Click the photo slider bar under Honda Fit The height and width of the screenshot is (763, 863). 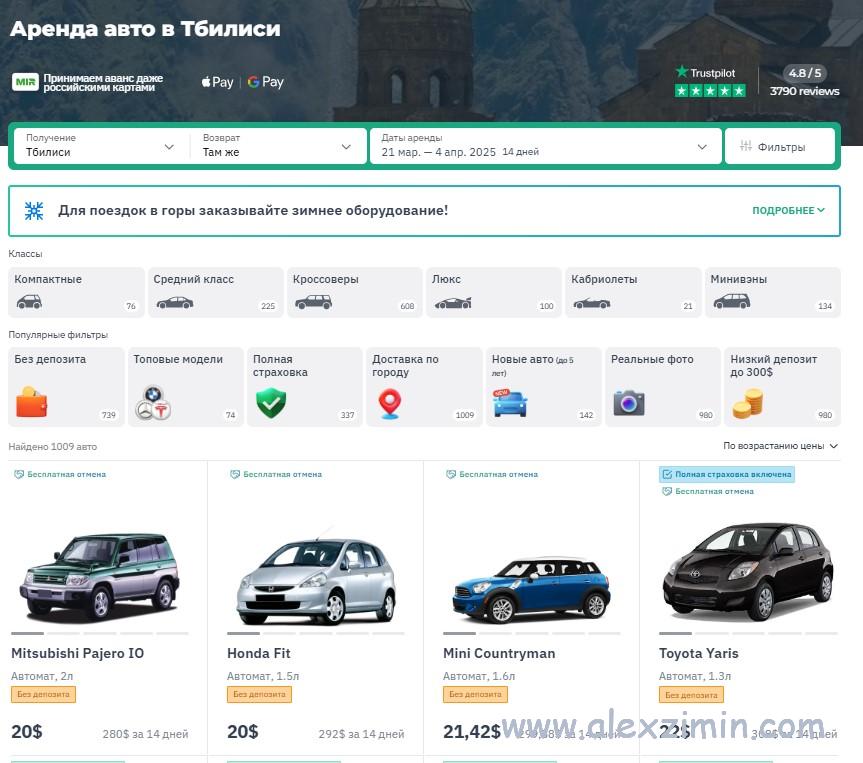pos(315,634)
